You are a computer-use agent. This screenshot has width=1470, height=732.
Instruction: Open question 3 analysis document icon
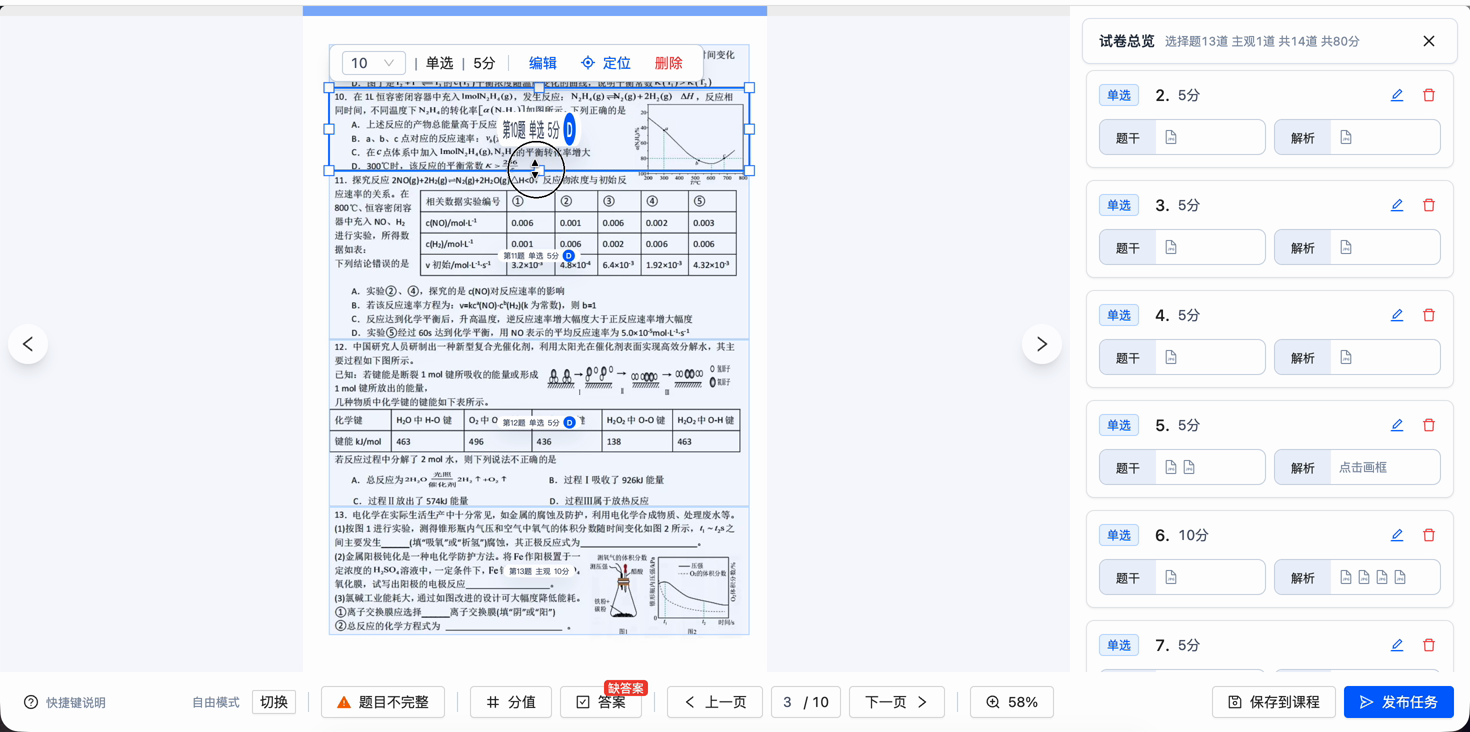[x=1346, y=247]
